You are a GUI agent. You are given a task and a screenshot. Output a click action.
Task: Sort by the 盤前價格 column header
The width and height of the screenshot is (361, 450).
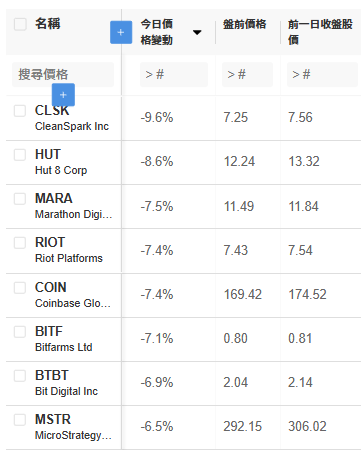pyautogui.click(x=245, y=24)
